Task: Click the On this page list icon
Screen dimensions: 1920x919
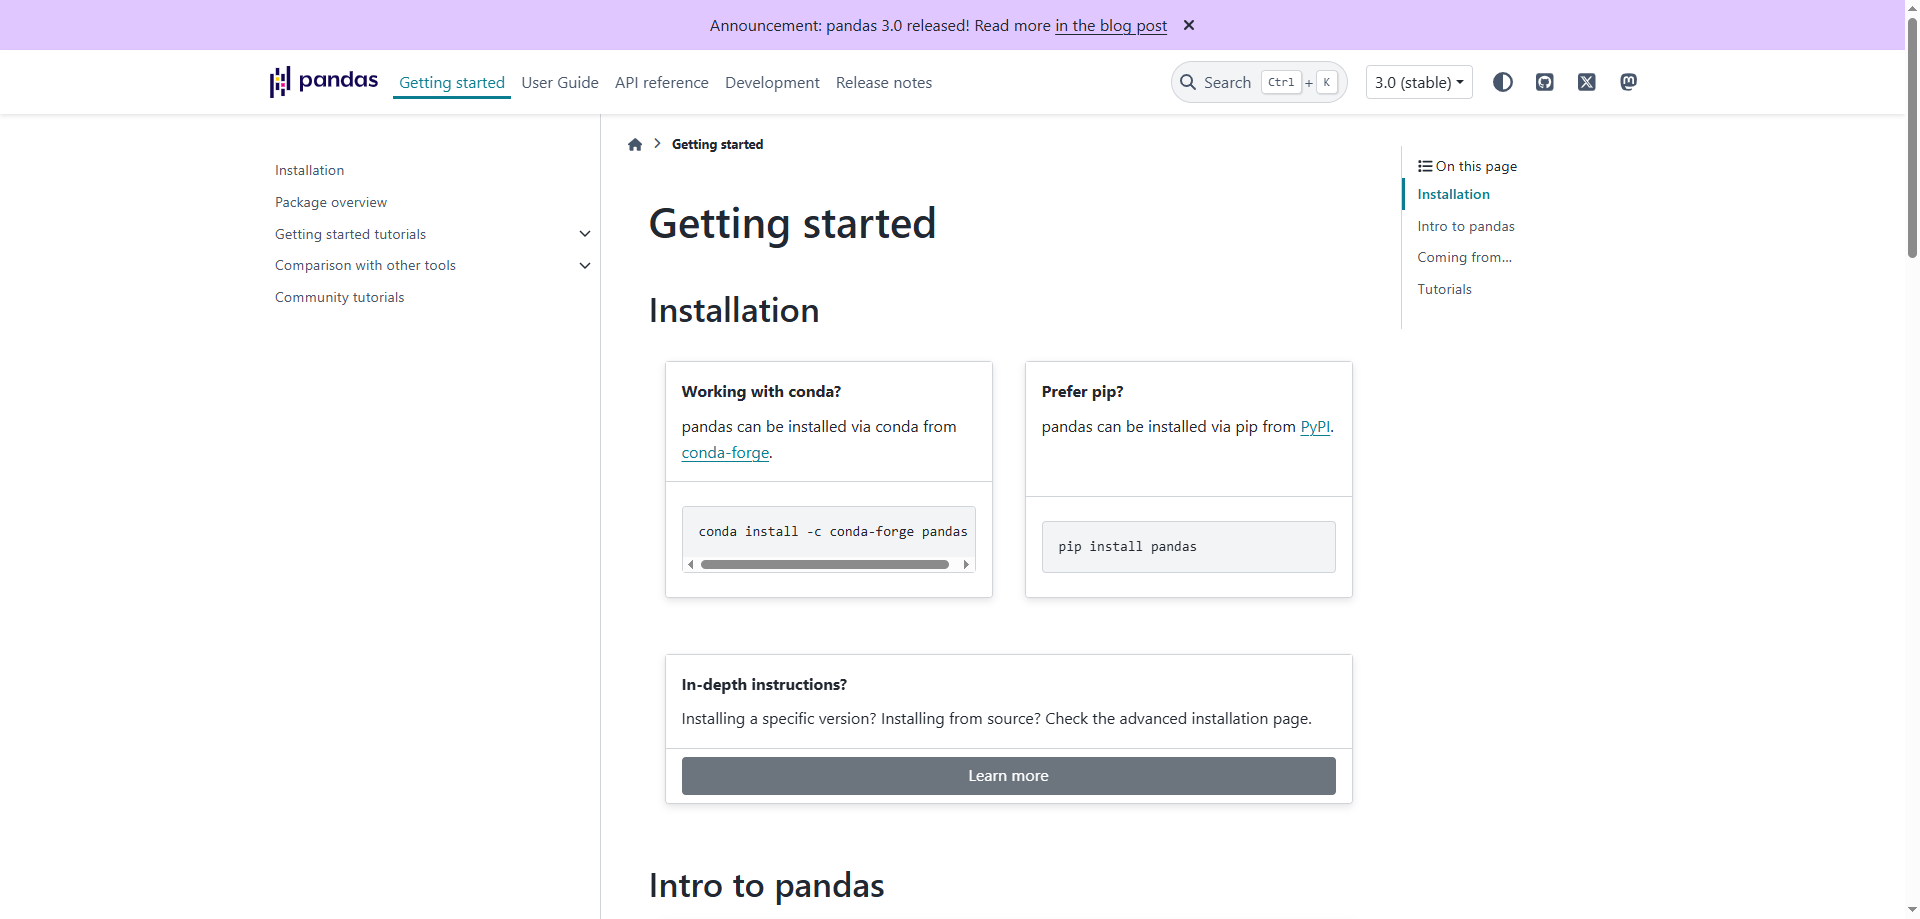Action: pyautogui.click(x=1426, y=165)
